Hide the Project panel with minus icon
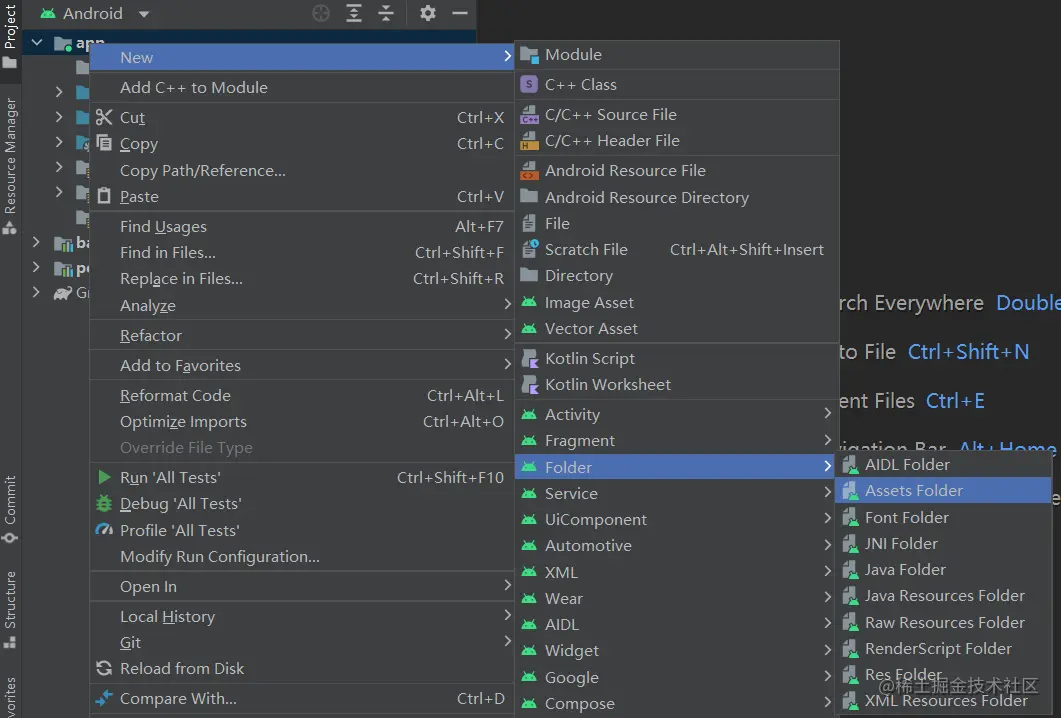This screenshot has width=1061, height=718. pos(460,13)
